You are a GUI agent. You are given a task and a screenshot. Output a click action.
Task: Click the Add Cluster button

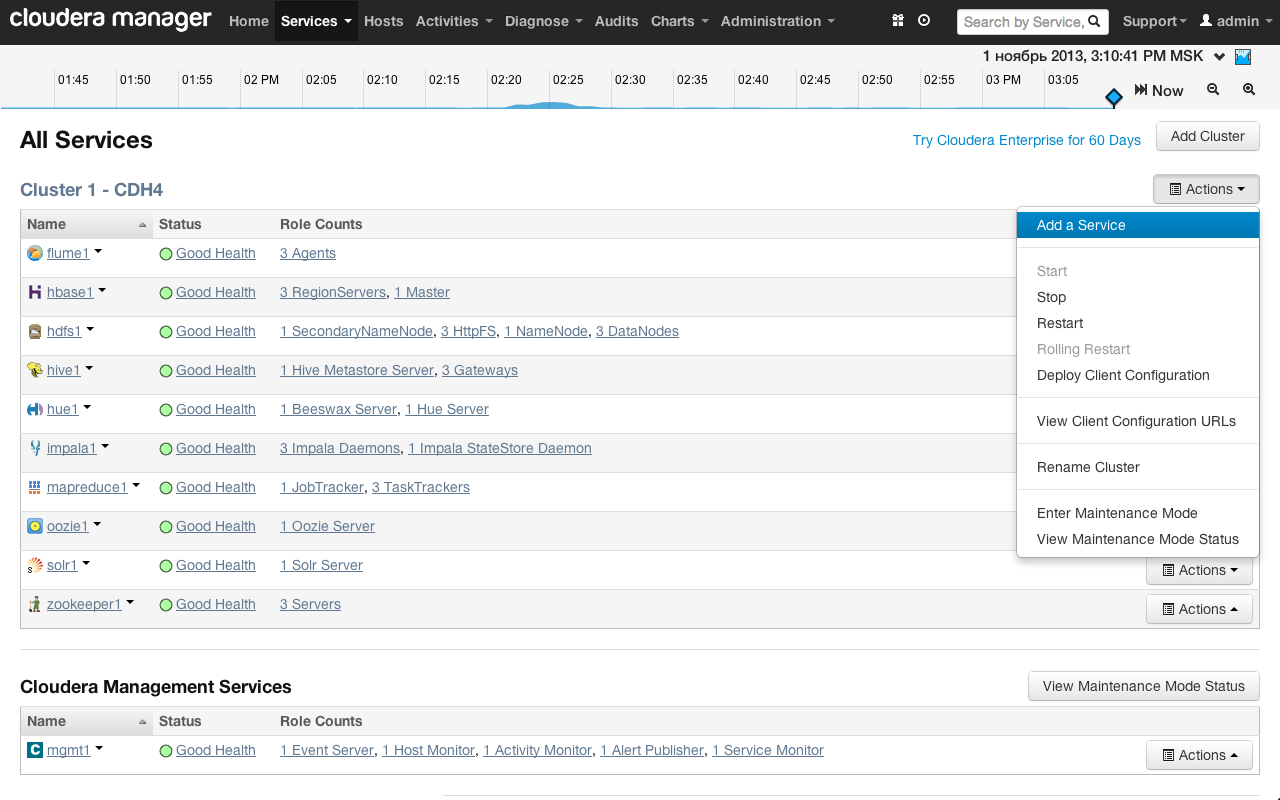click(x=1208, y=136)
